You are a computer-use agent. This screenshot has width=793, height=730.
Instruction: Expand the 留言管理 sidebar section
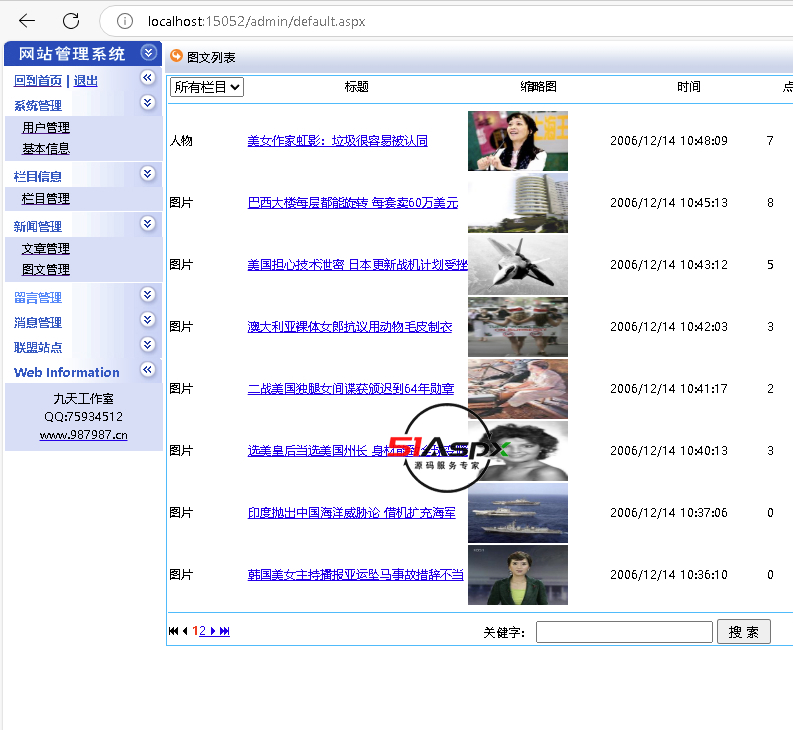(148, 295)
